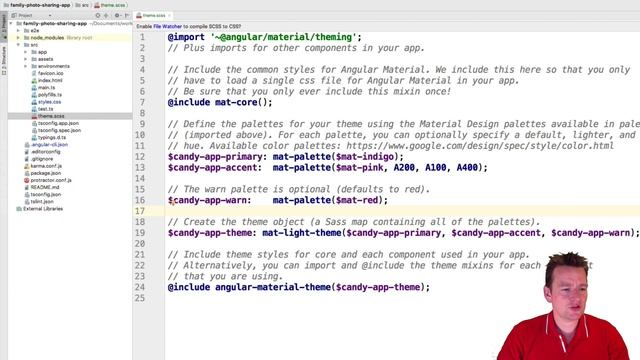Screen dimensions: 640x360
Task: Hide the Project panel with the hide icon
Action: coord(127,16)
